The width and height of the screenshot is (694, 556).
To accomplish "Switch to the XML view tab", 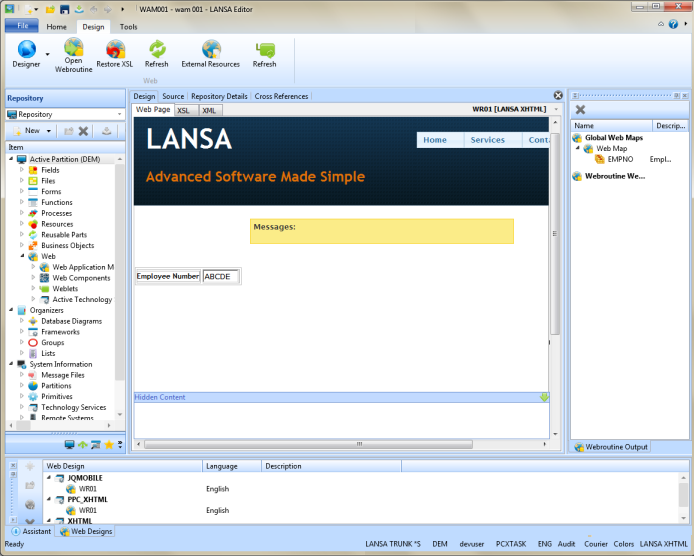I will [209, 111].
